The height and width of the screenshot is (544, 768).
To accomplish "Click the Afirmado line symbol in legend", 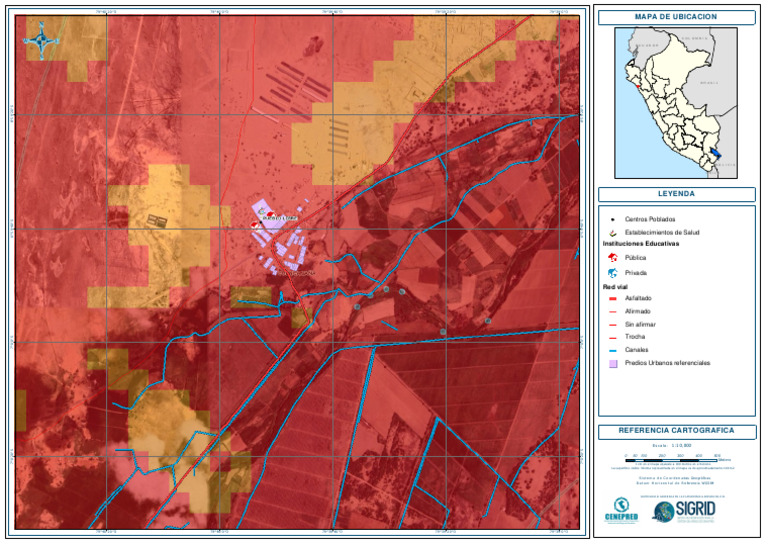I will point(612,312).
